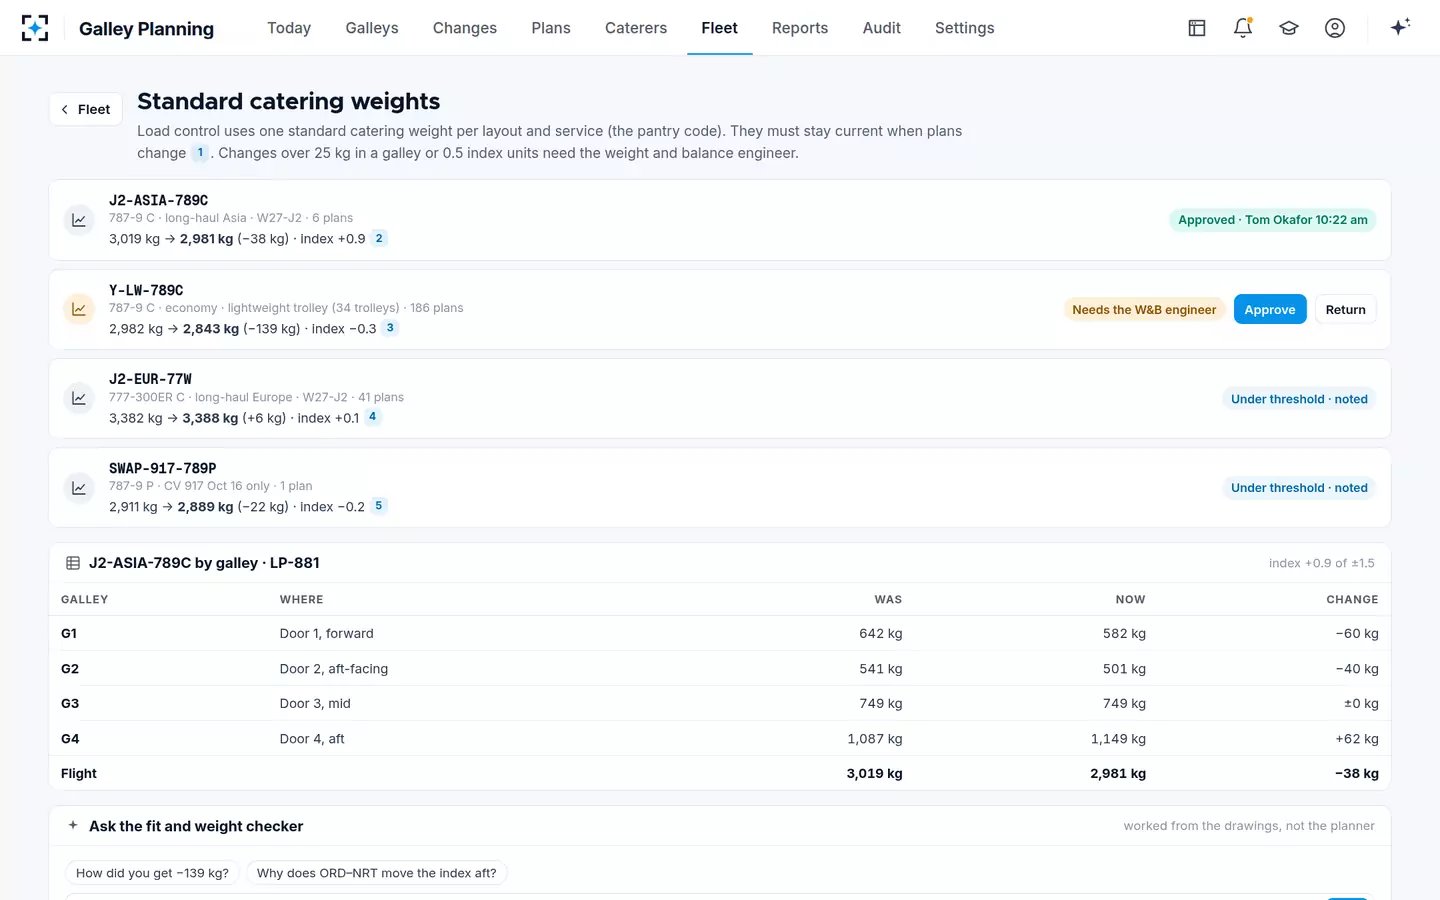This screenshot has height=900, width=1440.
Task: Click chart icon for SWAP-917-789P
Action: coord(79,487)
